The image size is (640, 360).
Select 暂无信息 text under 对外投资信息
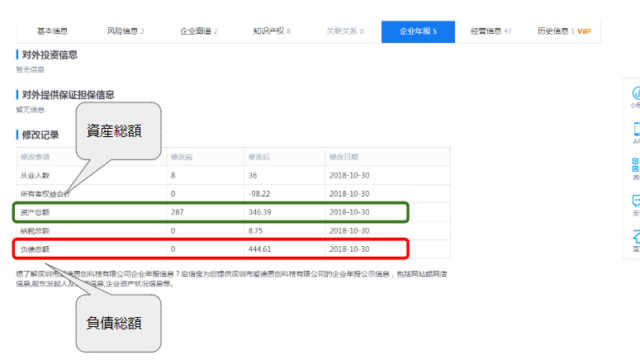pyautogui.click(x=30, y=70)
